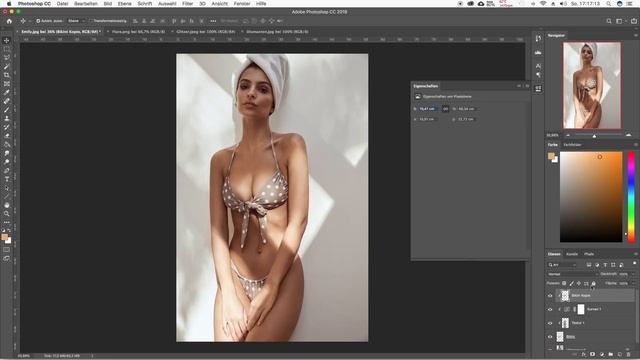640x360 pixels.
Task: Switch to the Kanäle tab
Action: tap(572, 254)
